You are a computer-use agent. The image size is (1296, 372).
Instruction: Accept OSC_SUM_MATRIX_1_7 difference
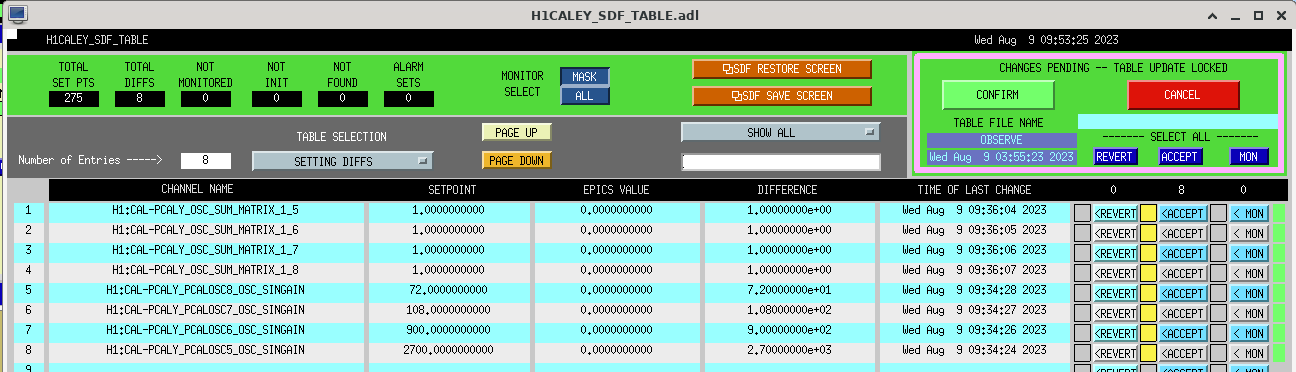1182,252
